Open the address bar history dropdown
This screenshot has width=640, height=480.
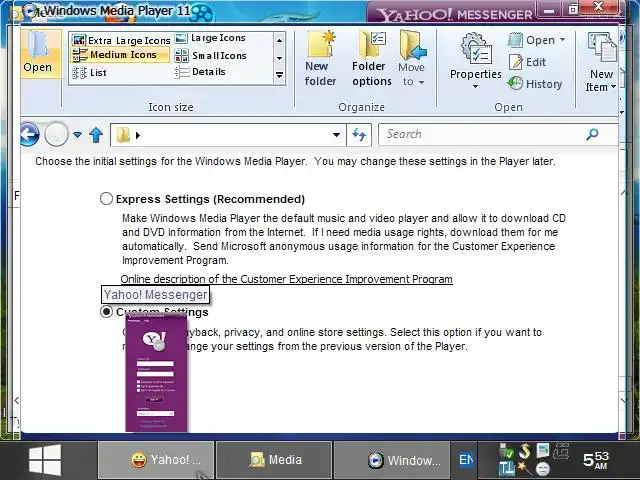(336, 135)
